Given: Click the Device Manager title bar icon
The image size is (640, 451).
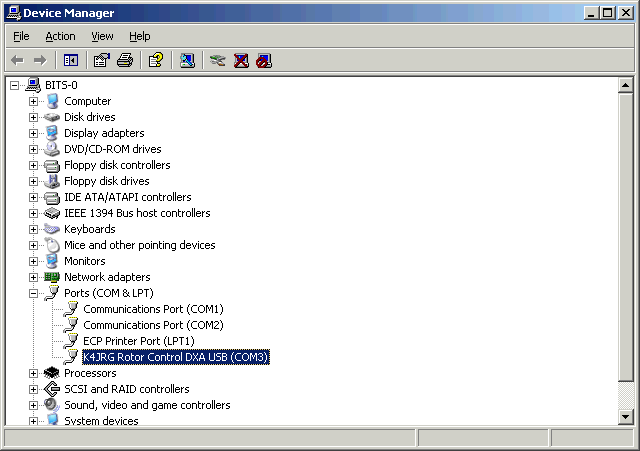Looking at the screenshot, I should 14,13.
